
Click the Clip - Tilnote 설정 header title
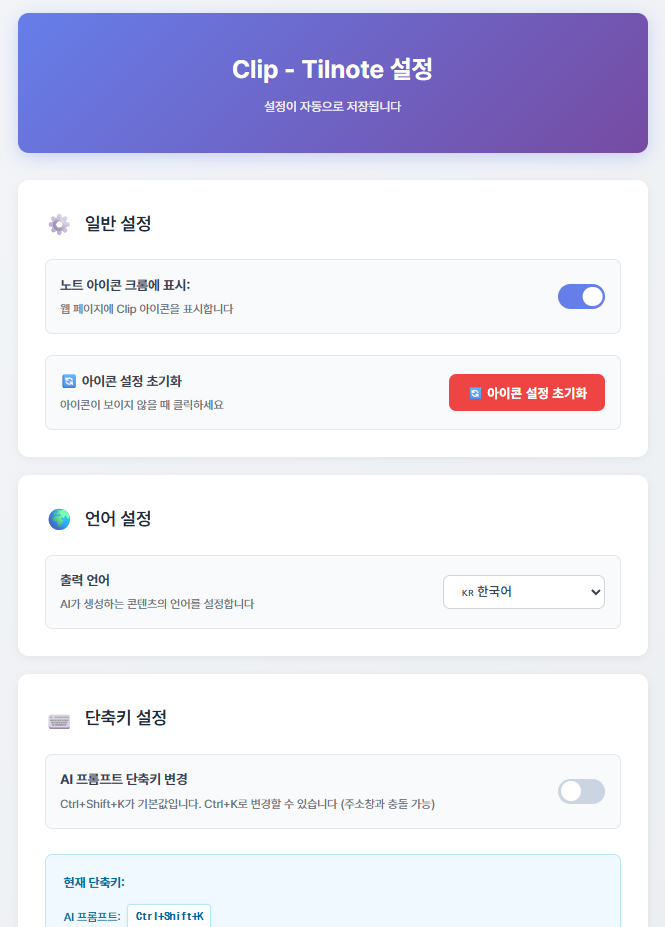(332, 69)
